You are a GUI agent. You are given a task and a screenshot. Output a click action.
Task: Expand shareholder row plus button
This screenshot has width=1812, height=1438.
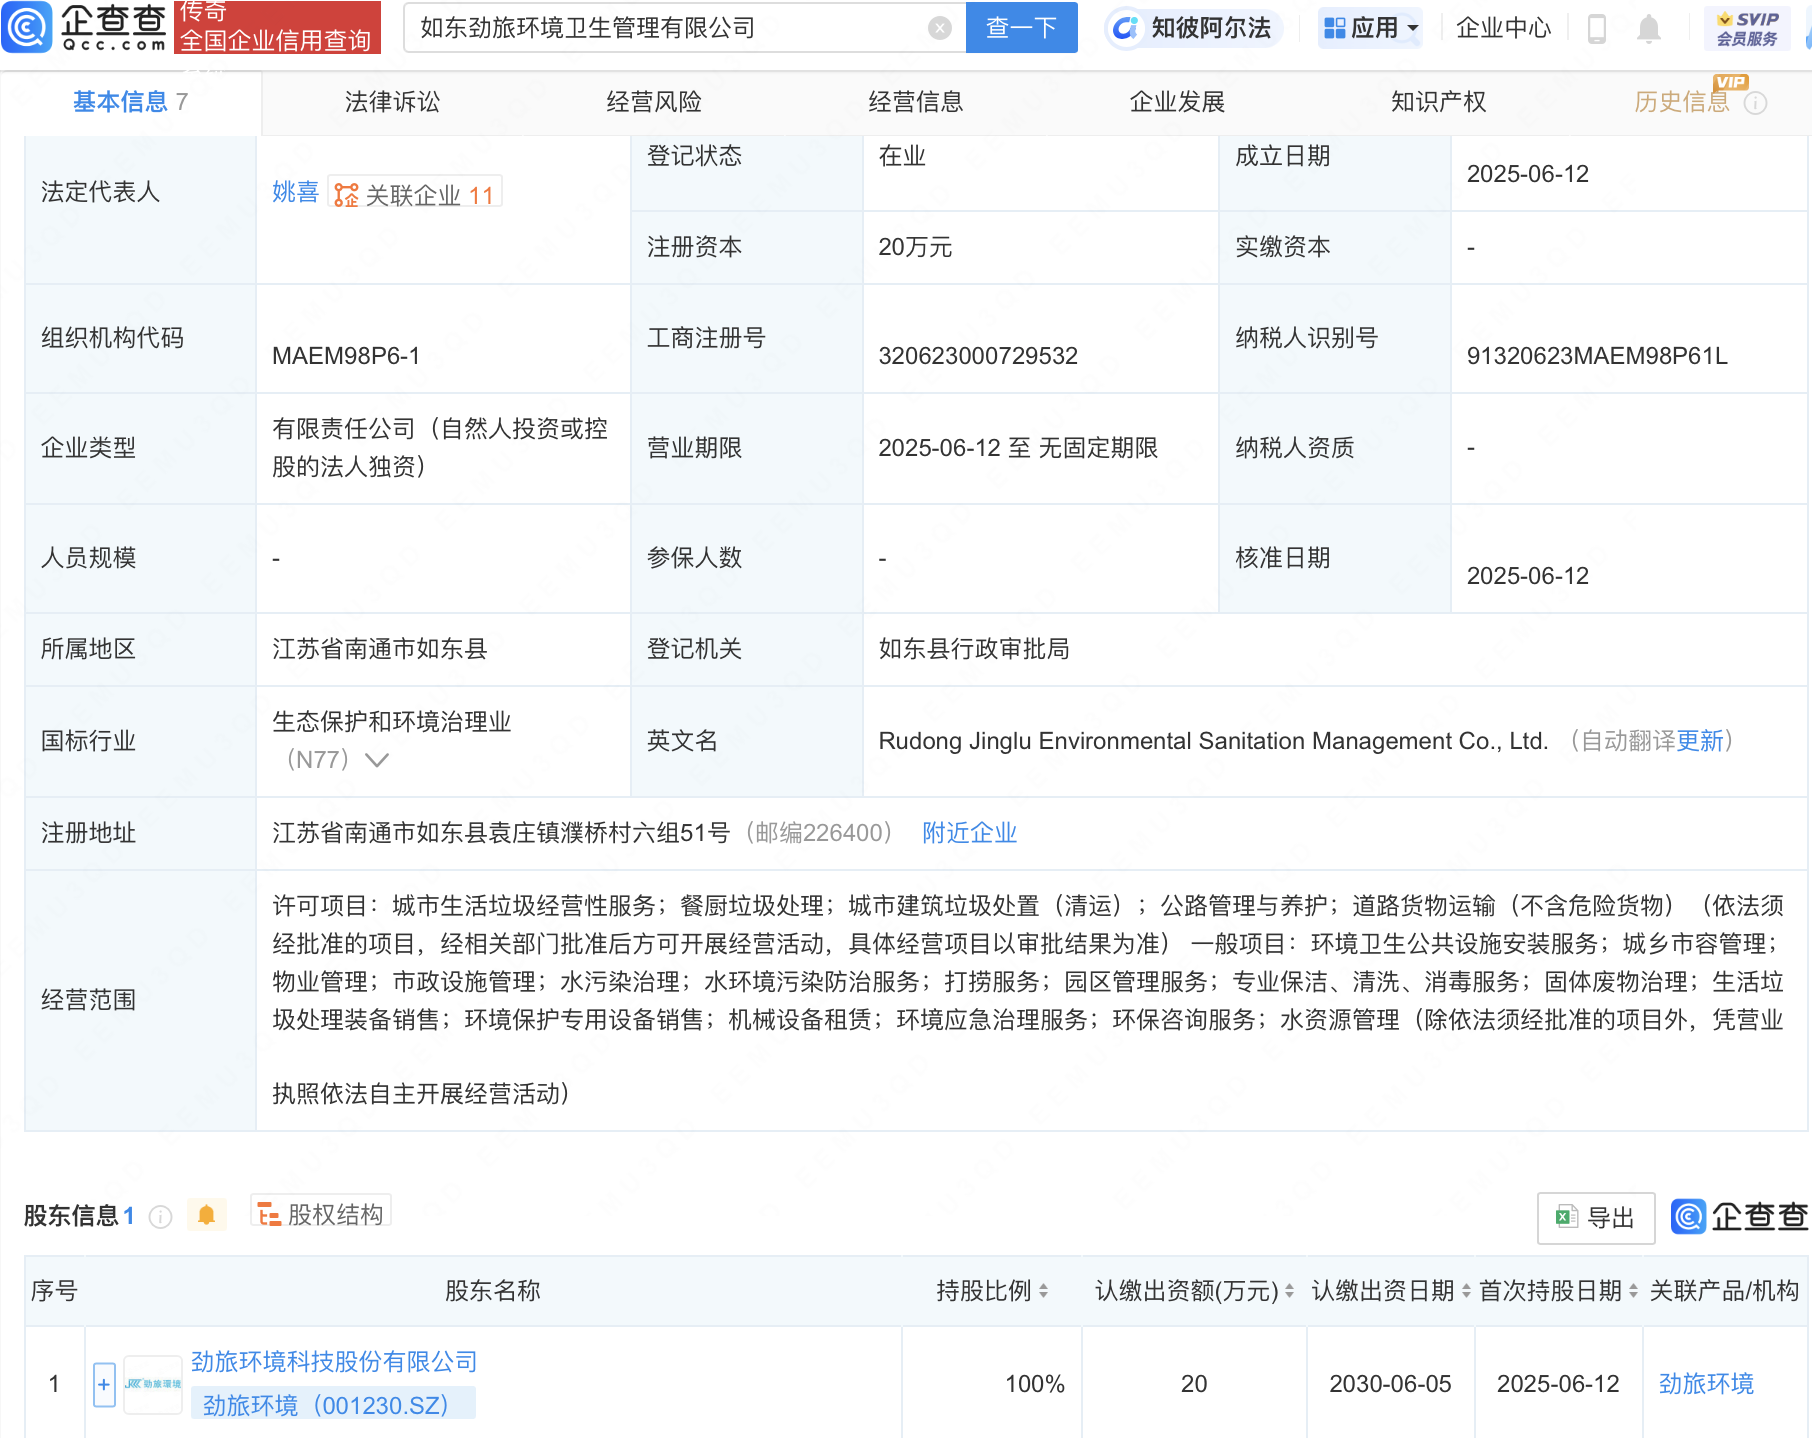pyautogui.click(x=104, y=1384)
